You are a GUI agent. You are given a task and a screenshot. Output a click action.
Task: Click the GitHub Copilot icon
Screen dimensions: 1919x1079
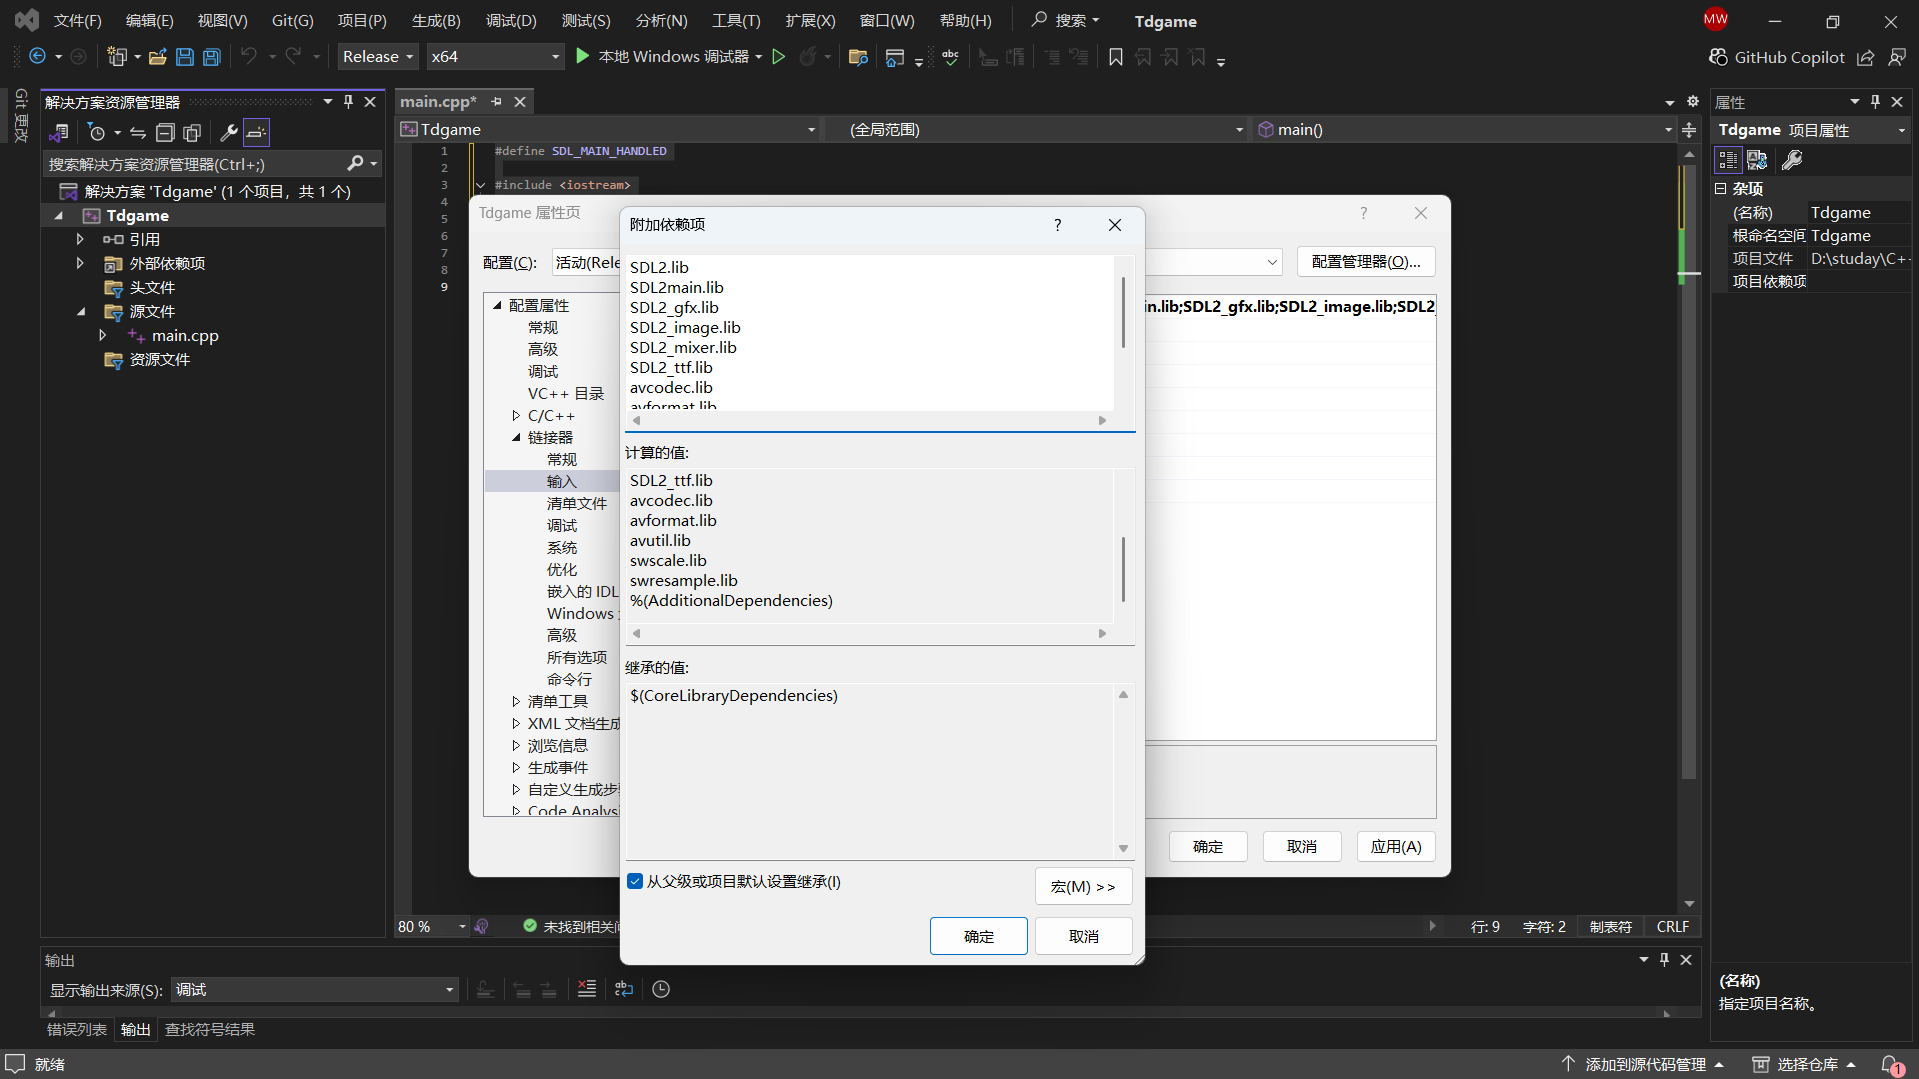pyautogui.click(x=1718, y=57)
